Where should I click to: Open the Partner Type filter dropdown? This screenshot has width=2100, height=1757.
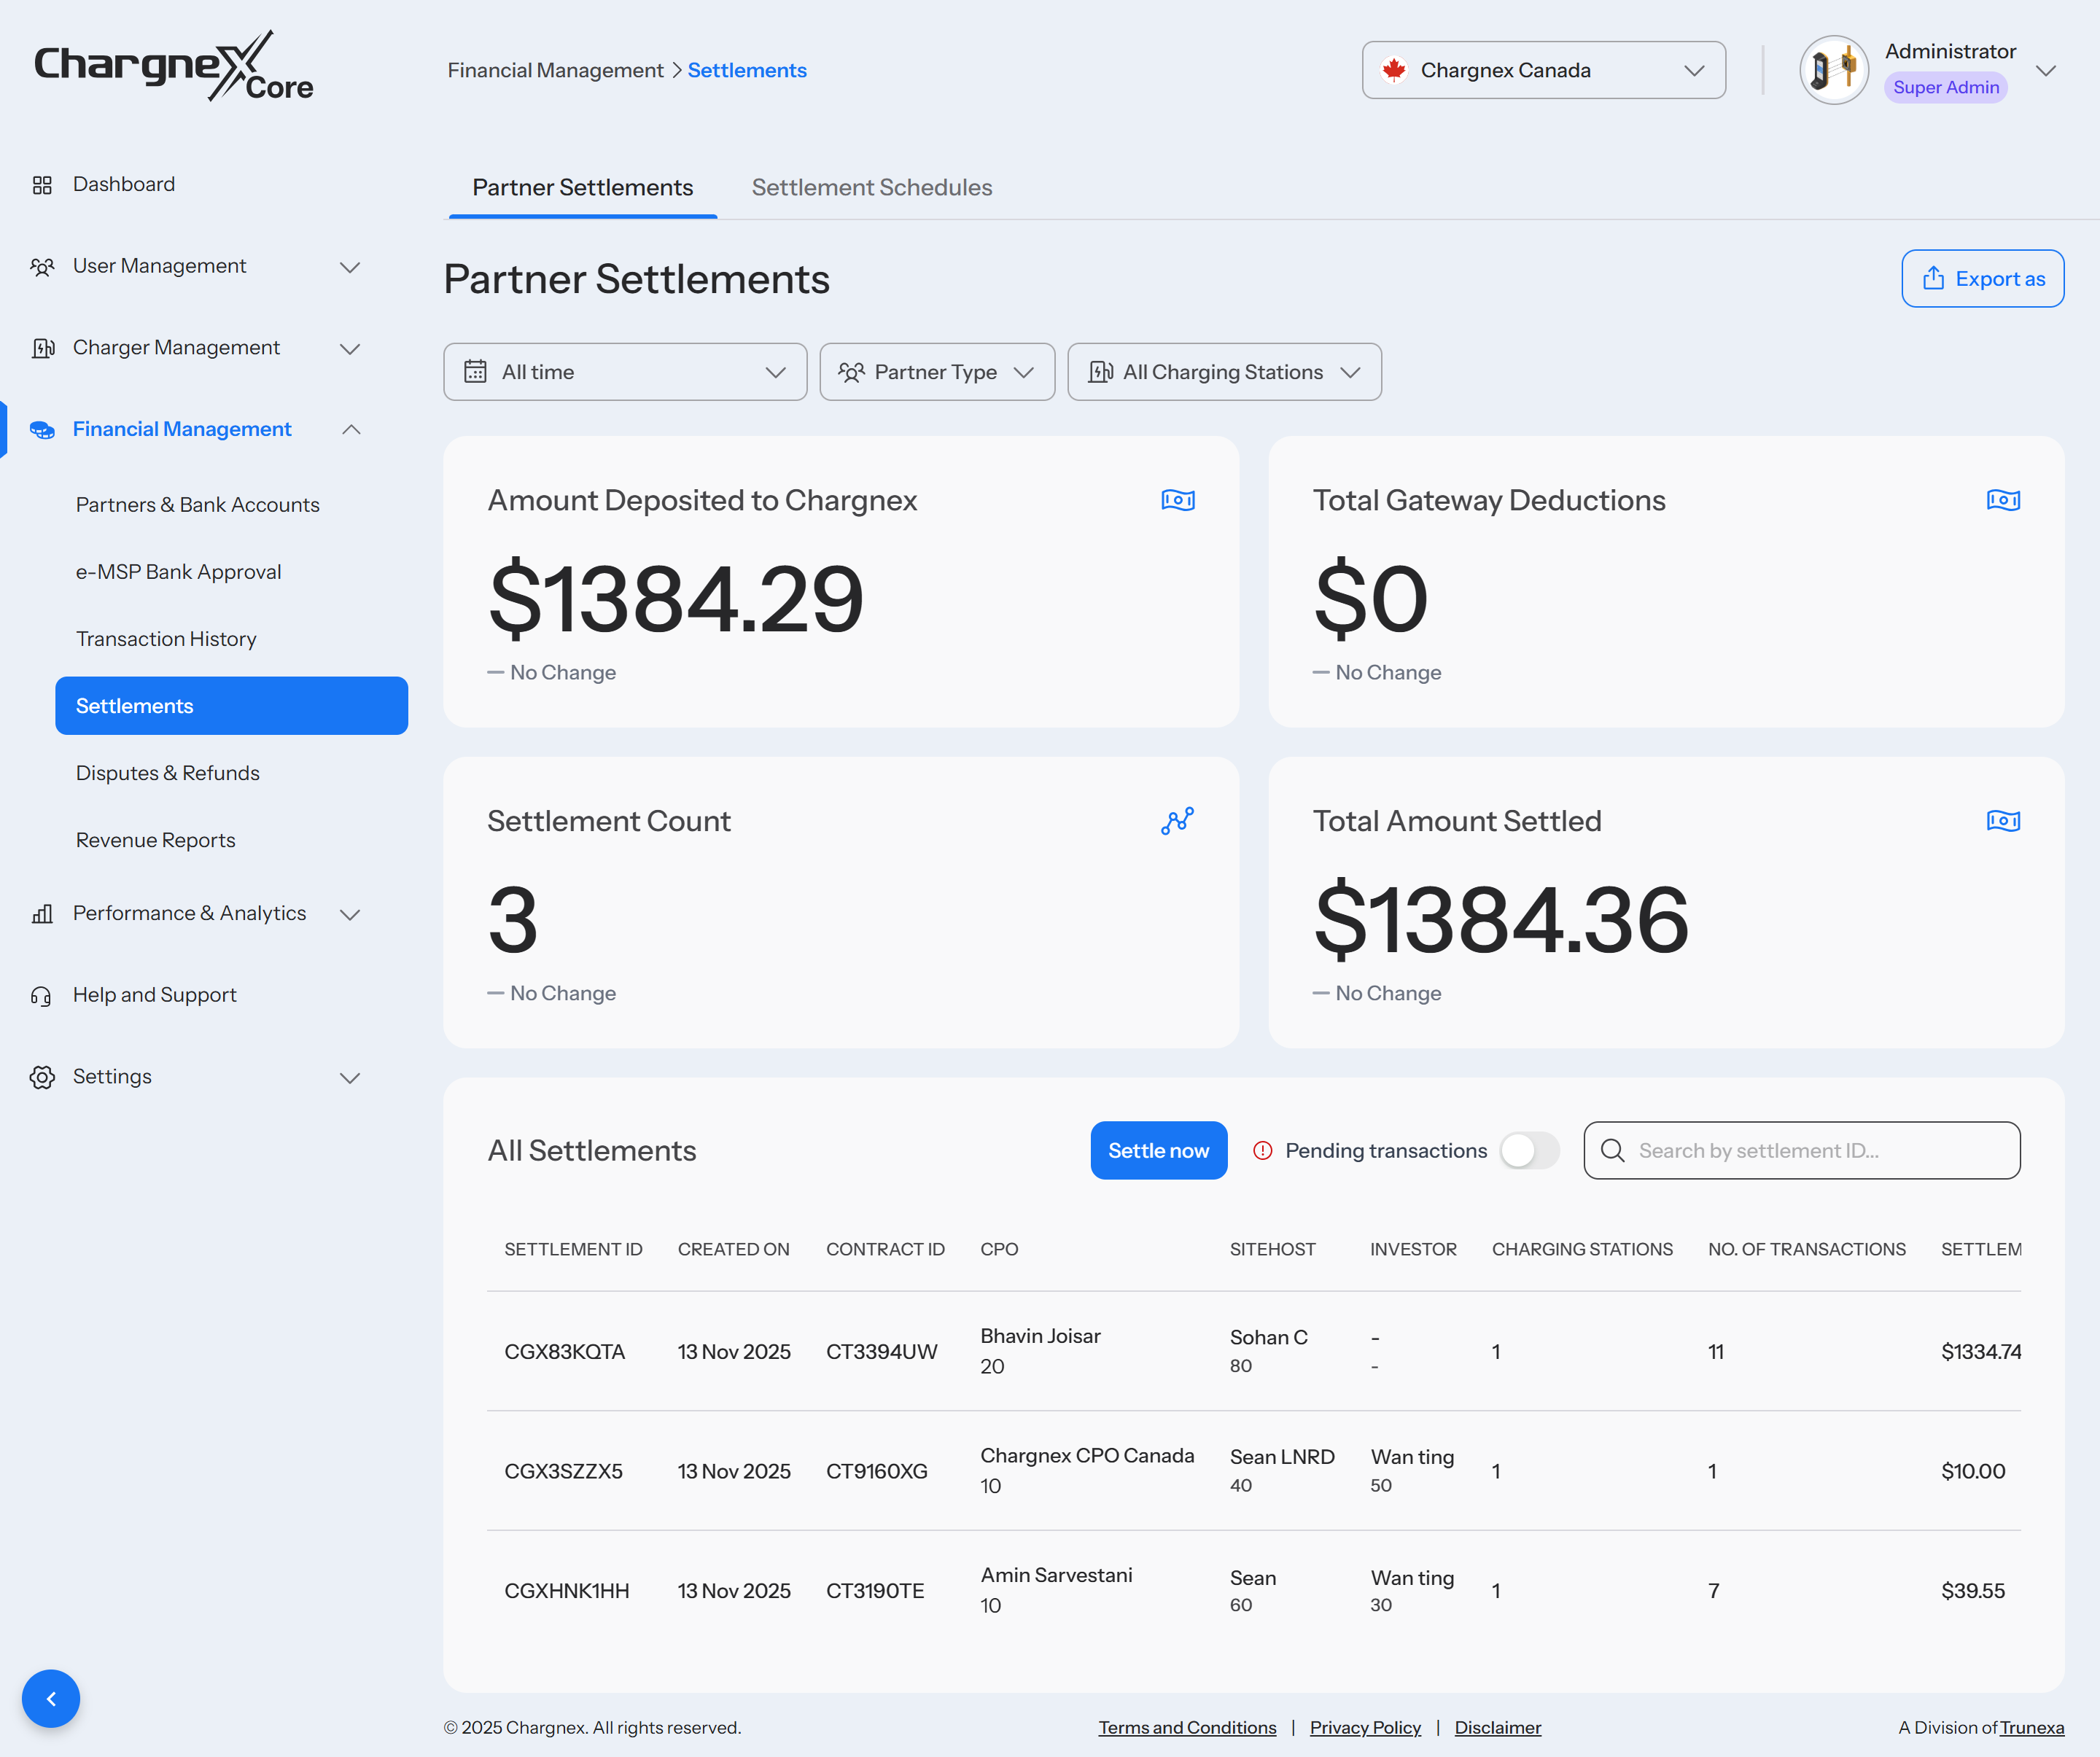point(936,372)
